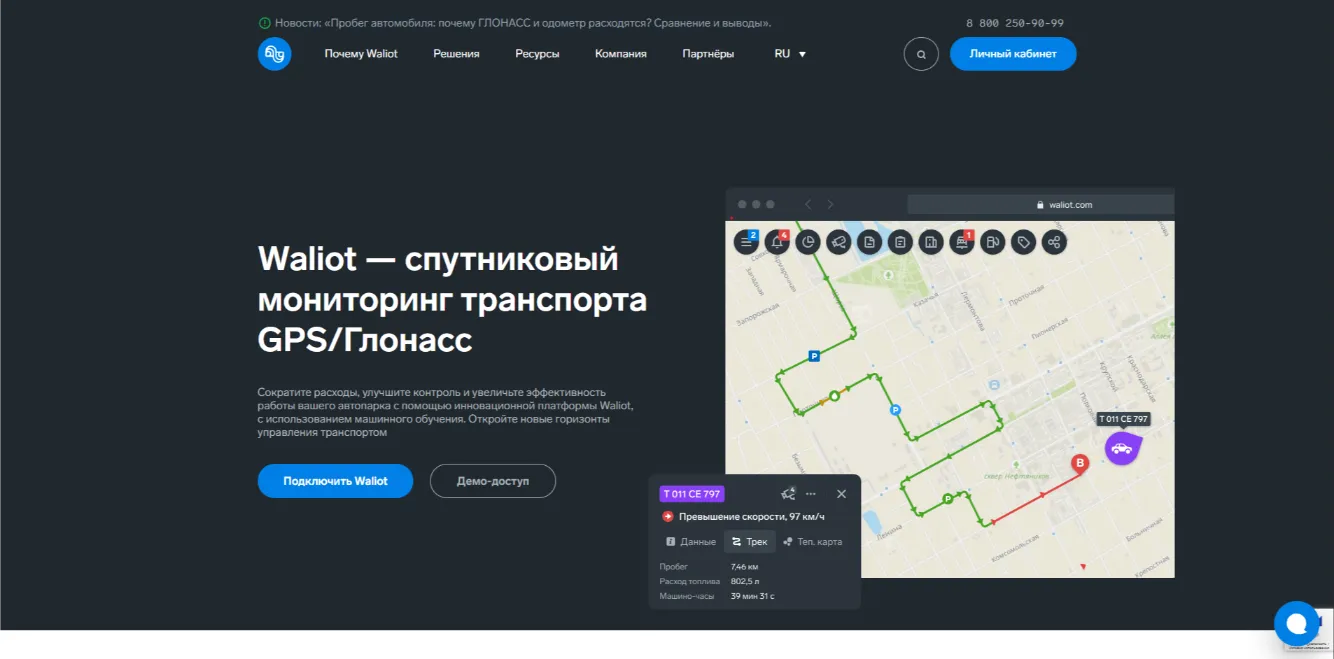Viewport: 1334px width, 659px height.
Task: Click the red speeding route segment on the map
Action: [x=1035, y=498]
